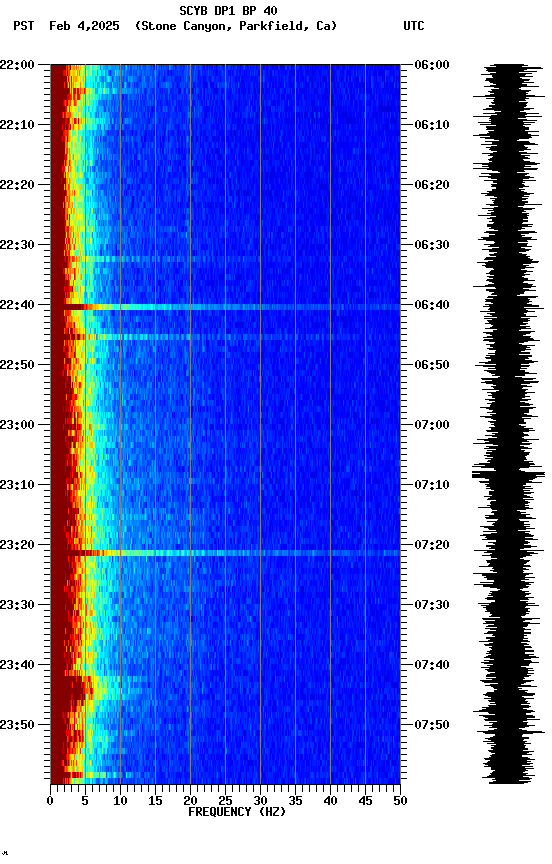Click the 06:20 UTC time label
Image resolution: width=552 pixels, height=864 pixels.
(432, 185)
